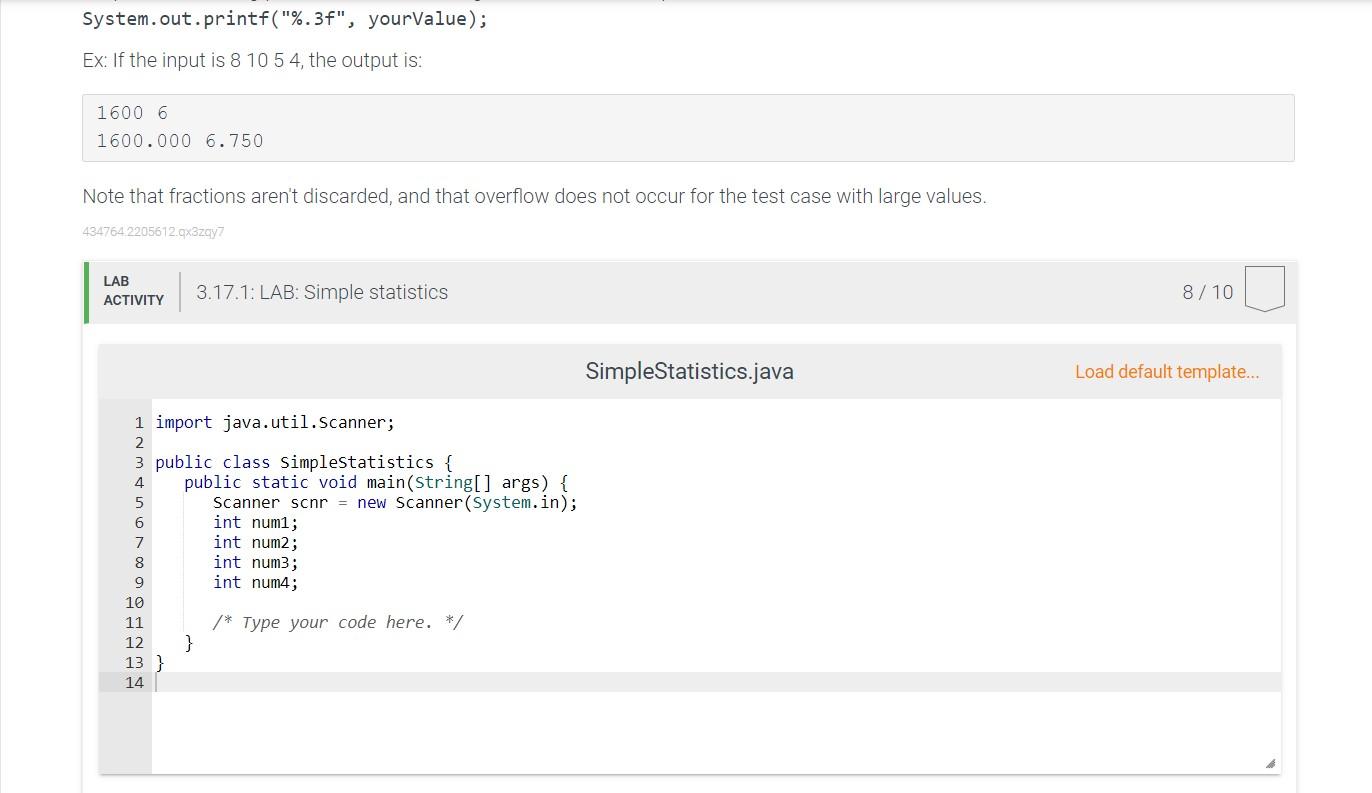The width and height of the screenshot is (1372, 793).
Task: Click the import java.util.Scanner statement
Action: point(273,422)
